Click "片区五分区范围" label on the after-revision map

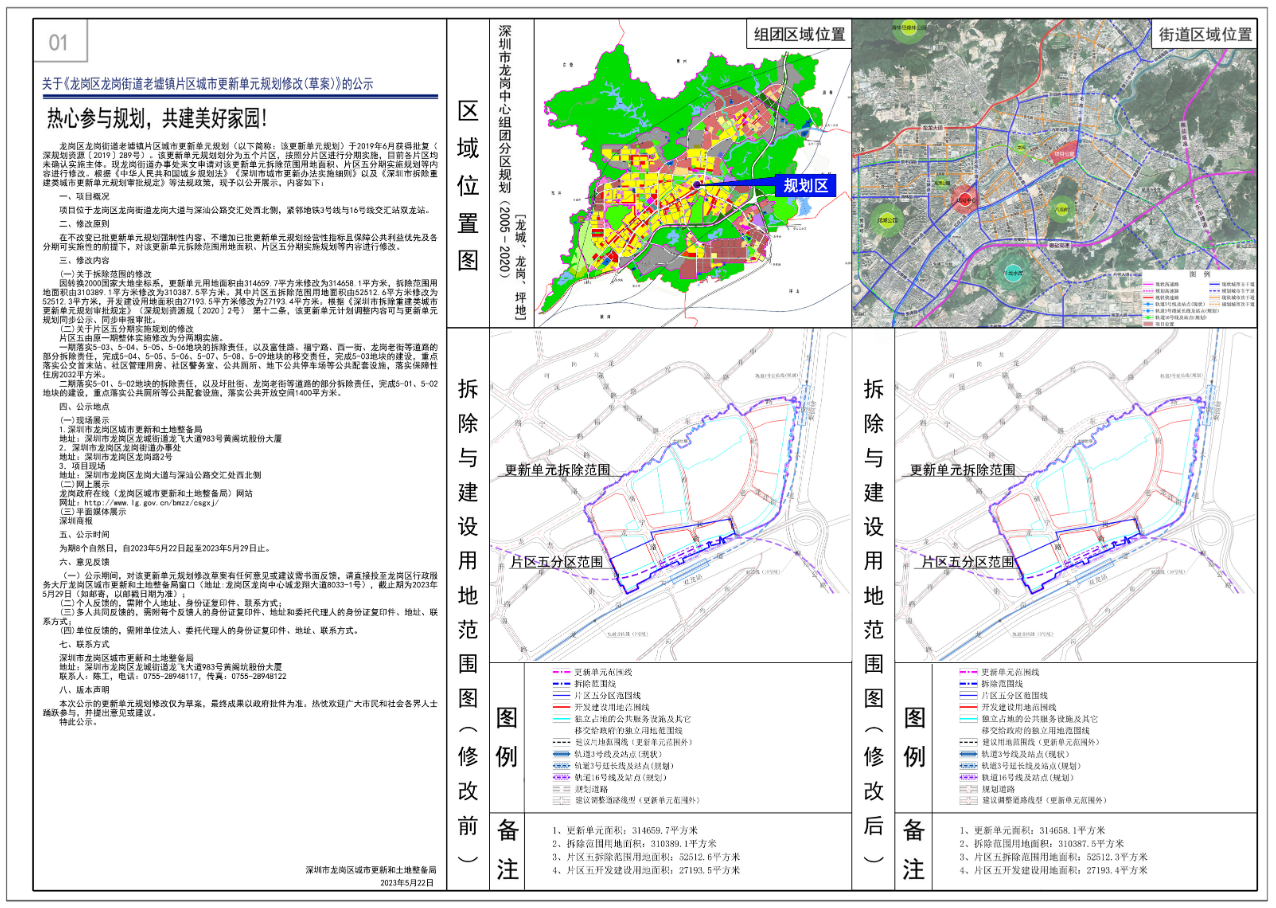pyautogui.click(x=967, y=563)
